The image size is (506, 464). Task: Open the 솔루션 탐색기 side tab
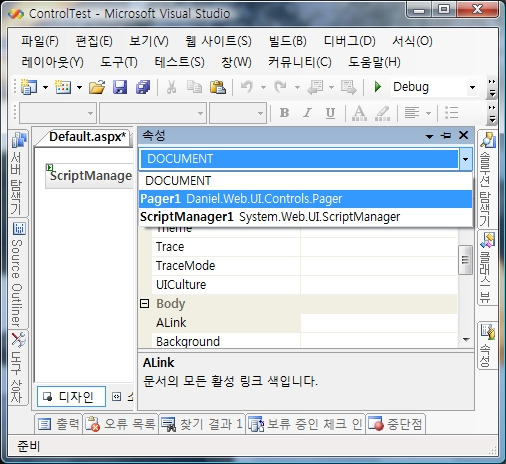487,179
